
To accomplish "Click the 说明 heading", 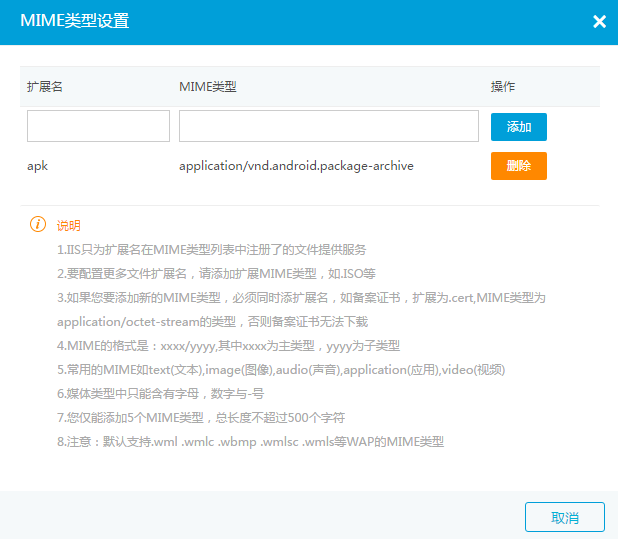I will [69, 225].
